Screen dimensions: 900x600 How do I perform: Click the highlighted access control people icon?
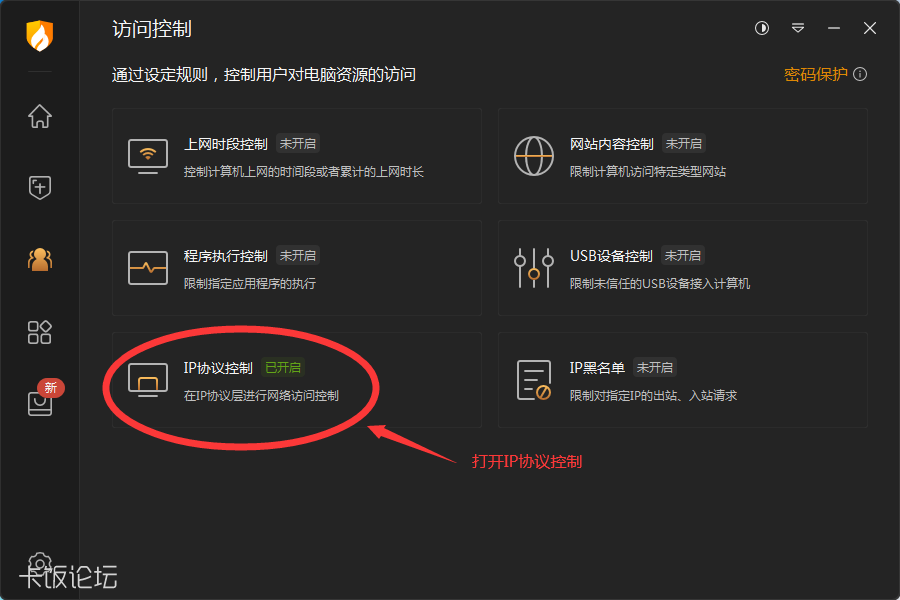(39, 260)
